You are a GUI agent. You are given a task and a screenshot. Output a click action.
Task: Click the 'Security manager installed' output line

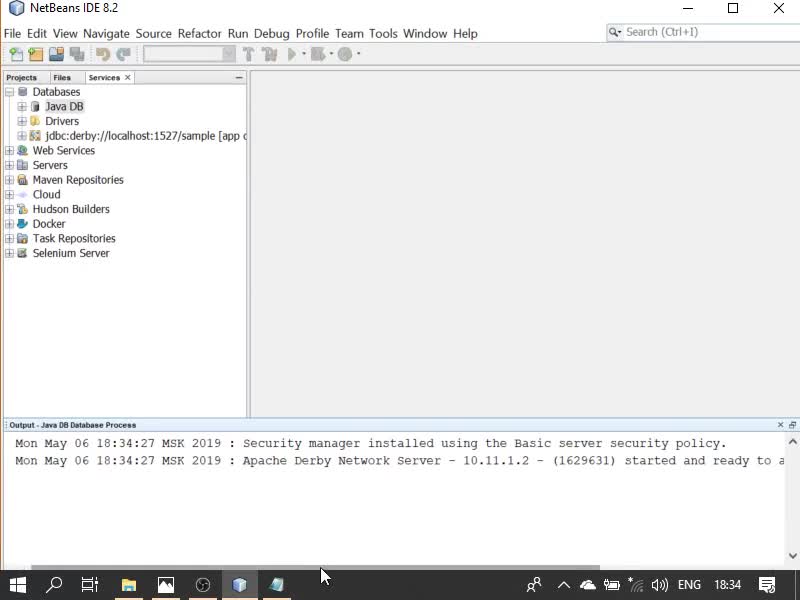371,443
